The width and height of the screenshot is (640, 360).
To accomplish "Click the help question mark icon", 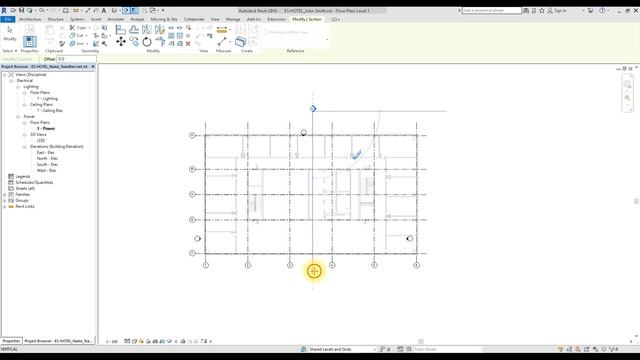I will [x=602, y=11].
